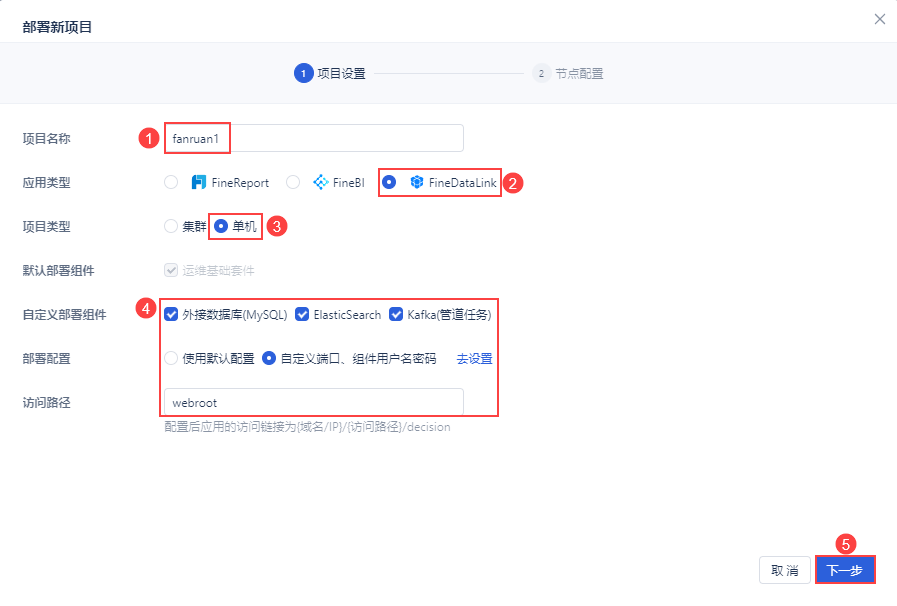
Task: Go to step 2 节点配置
Action: (568, 73)
